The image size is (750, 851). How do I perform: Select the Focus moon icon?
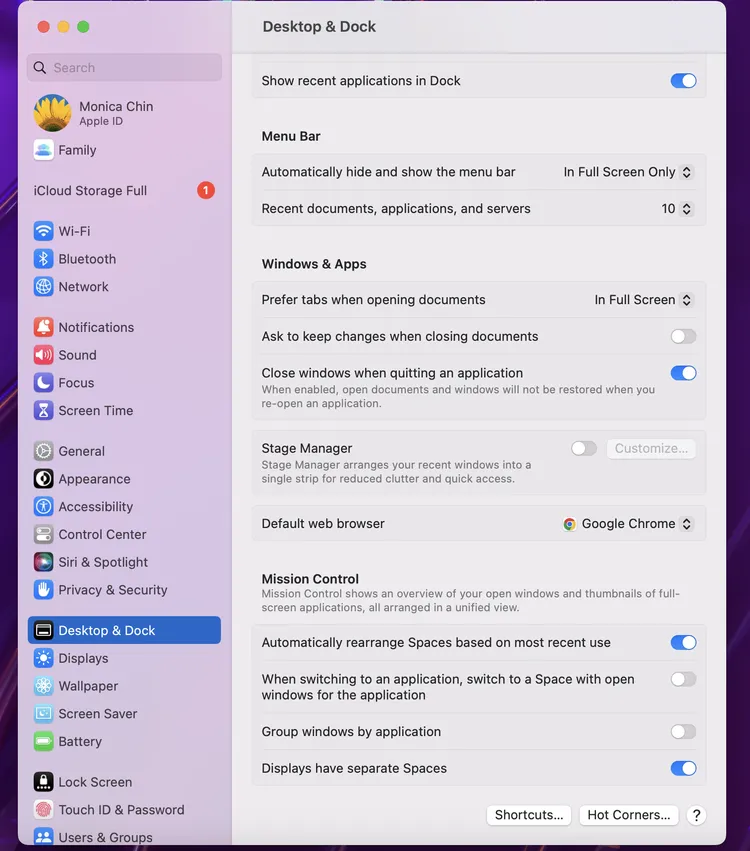click(x=43, y=383)
